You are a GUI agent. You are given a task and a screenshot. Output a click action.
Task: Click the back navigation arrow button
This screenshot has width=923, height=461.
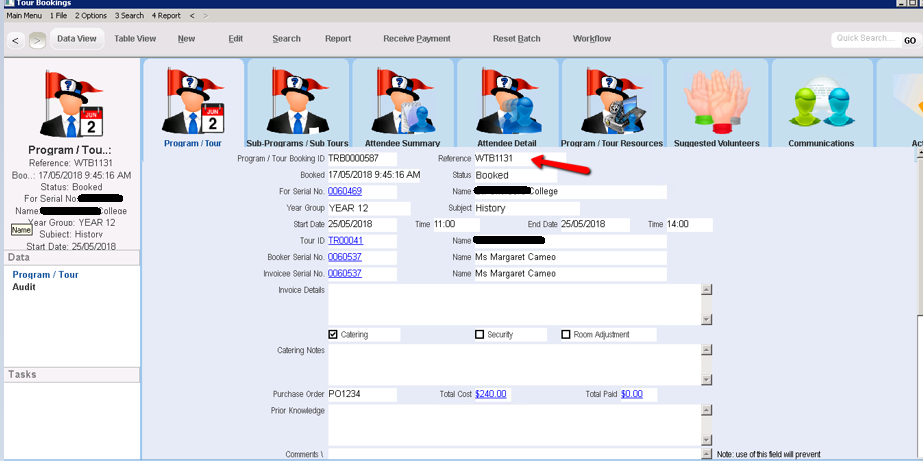coord(16,40)
